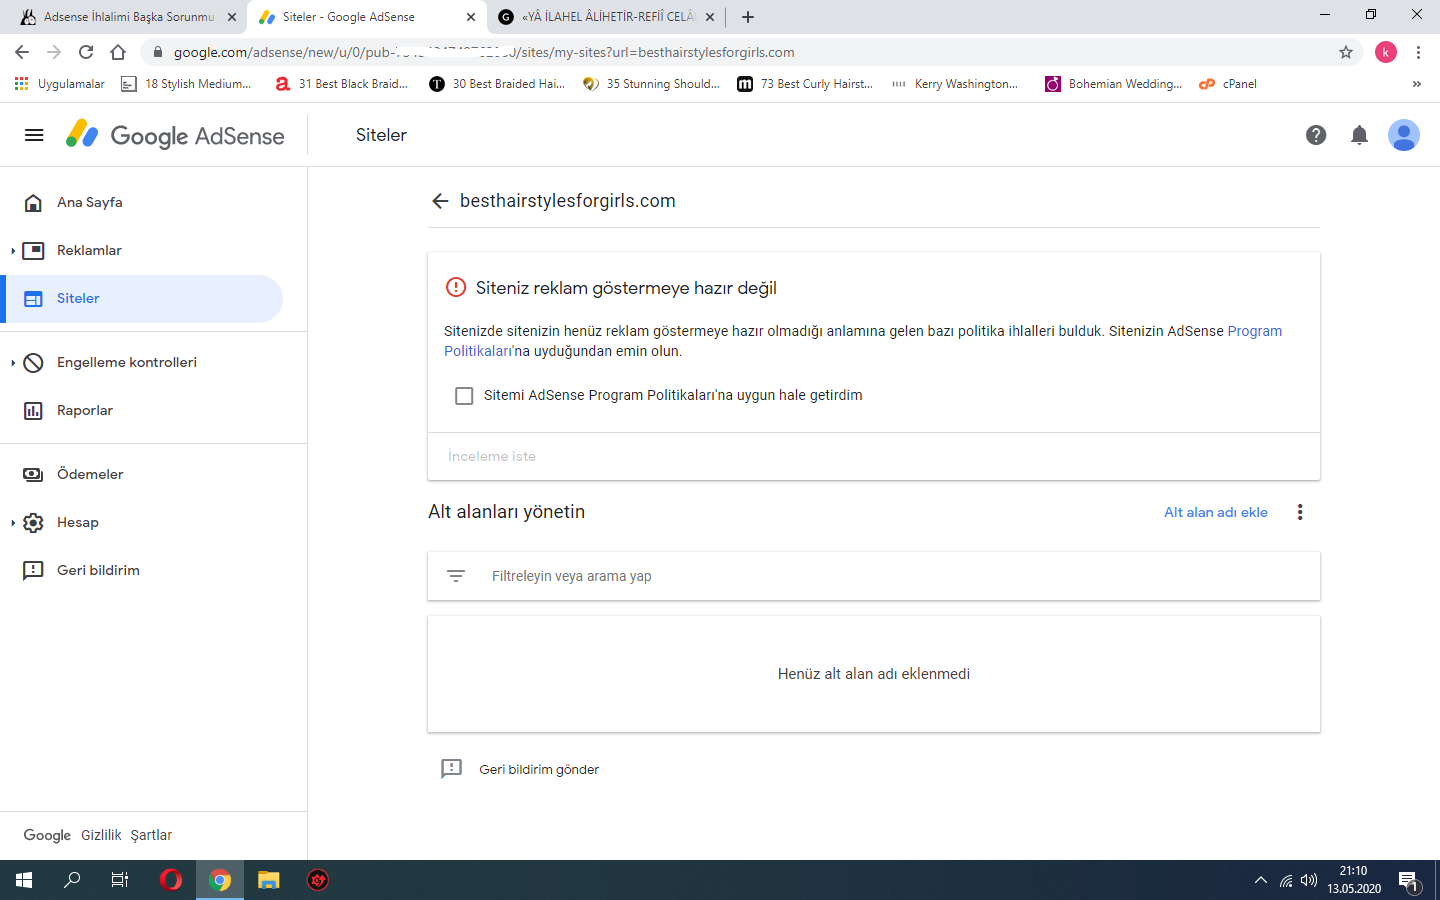
Task: Click the 'Alt alan adı ekle' link
Action: click(1216, 512)
